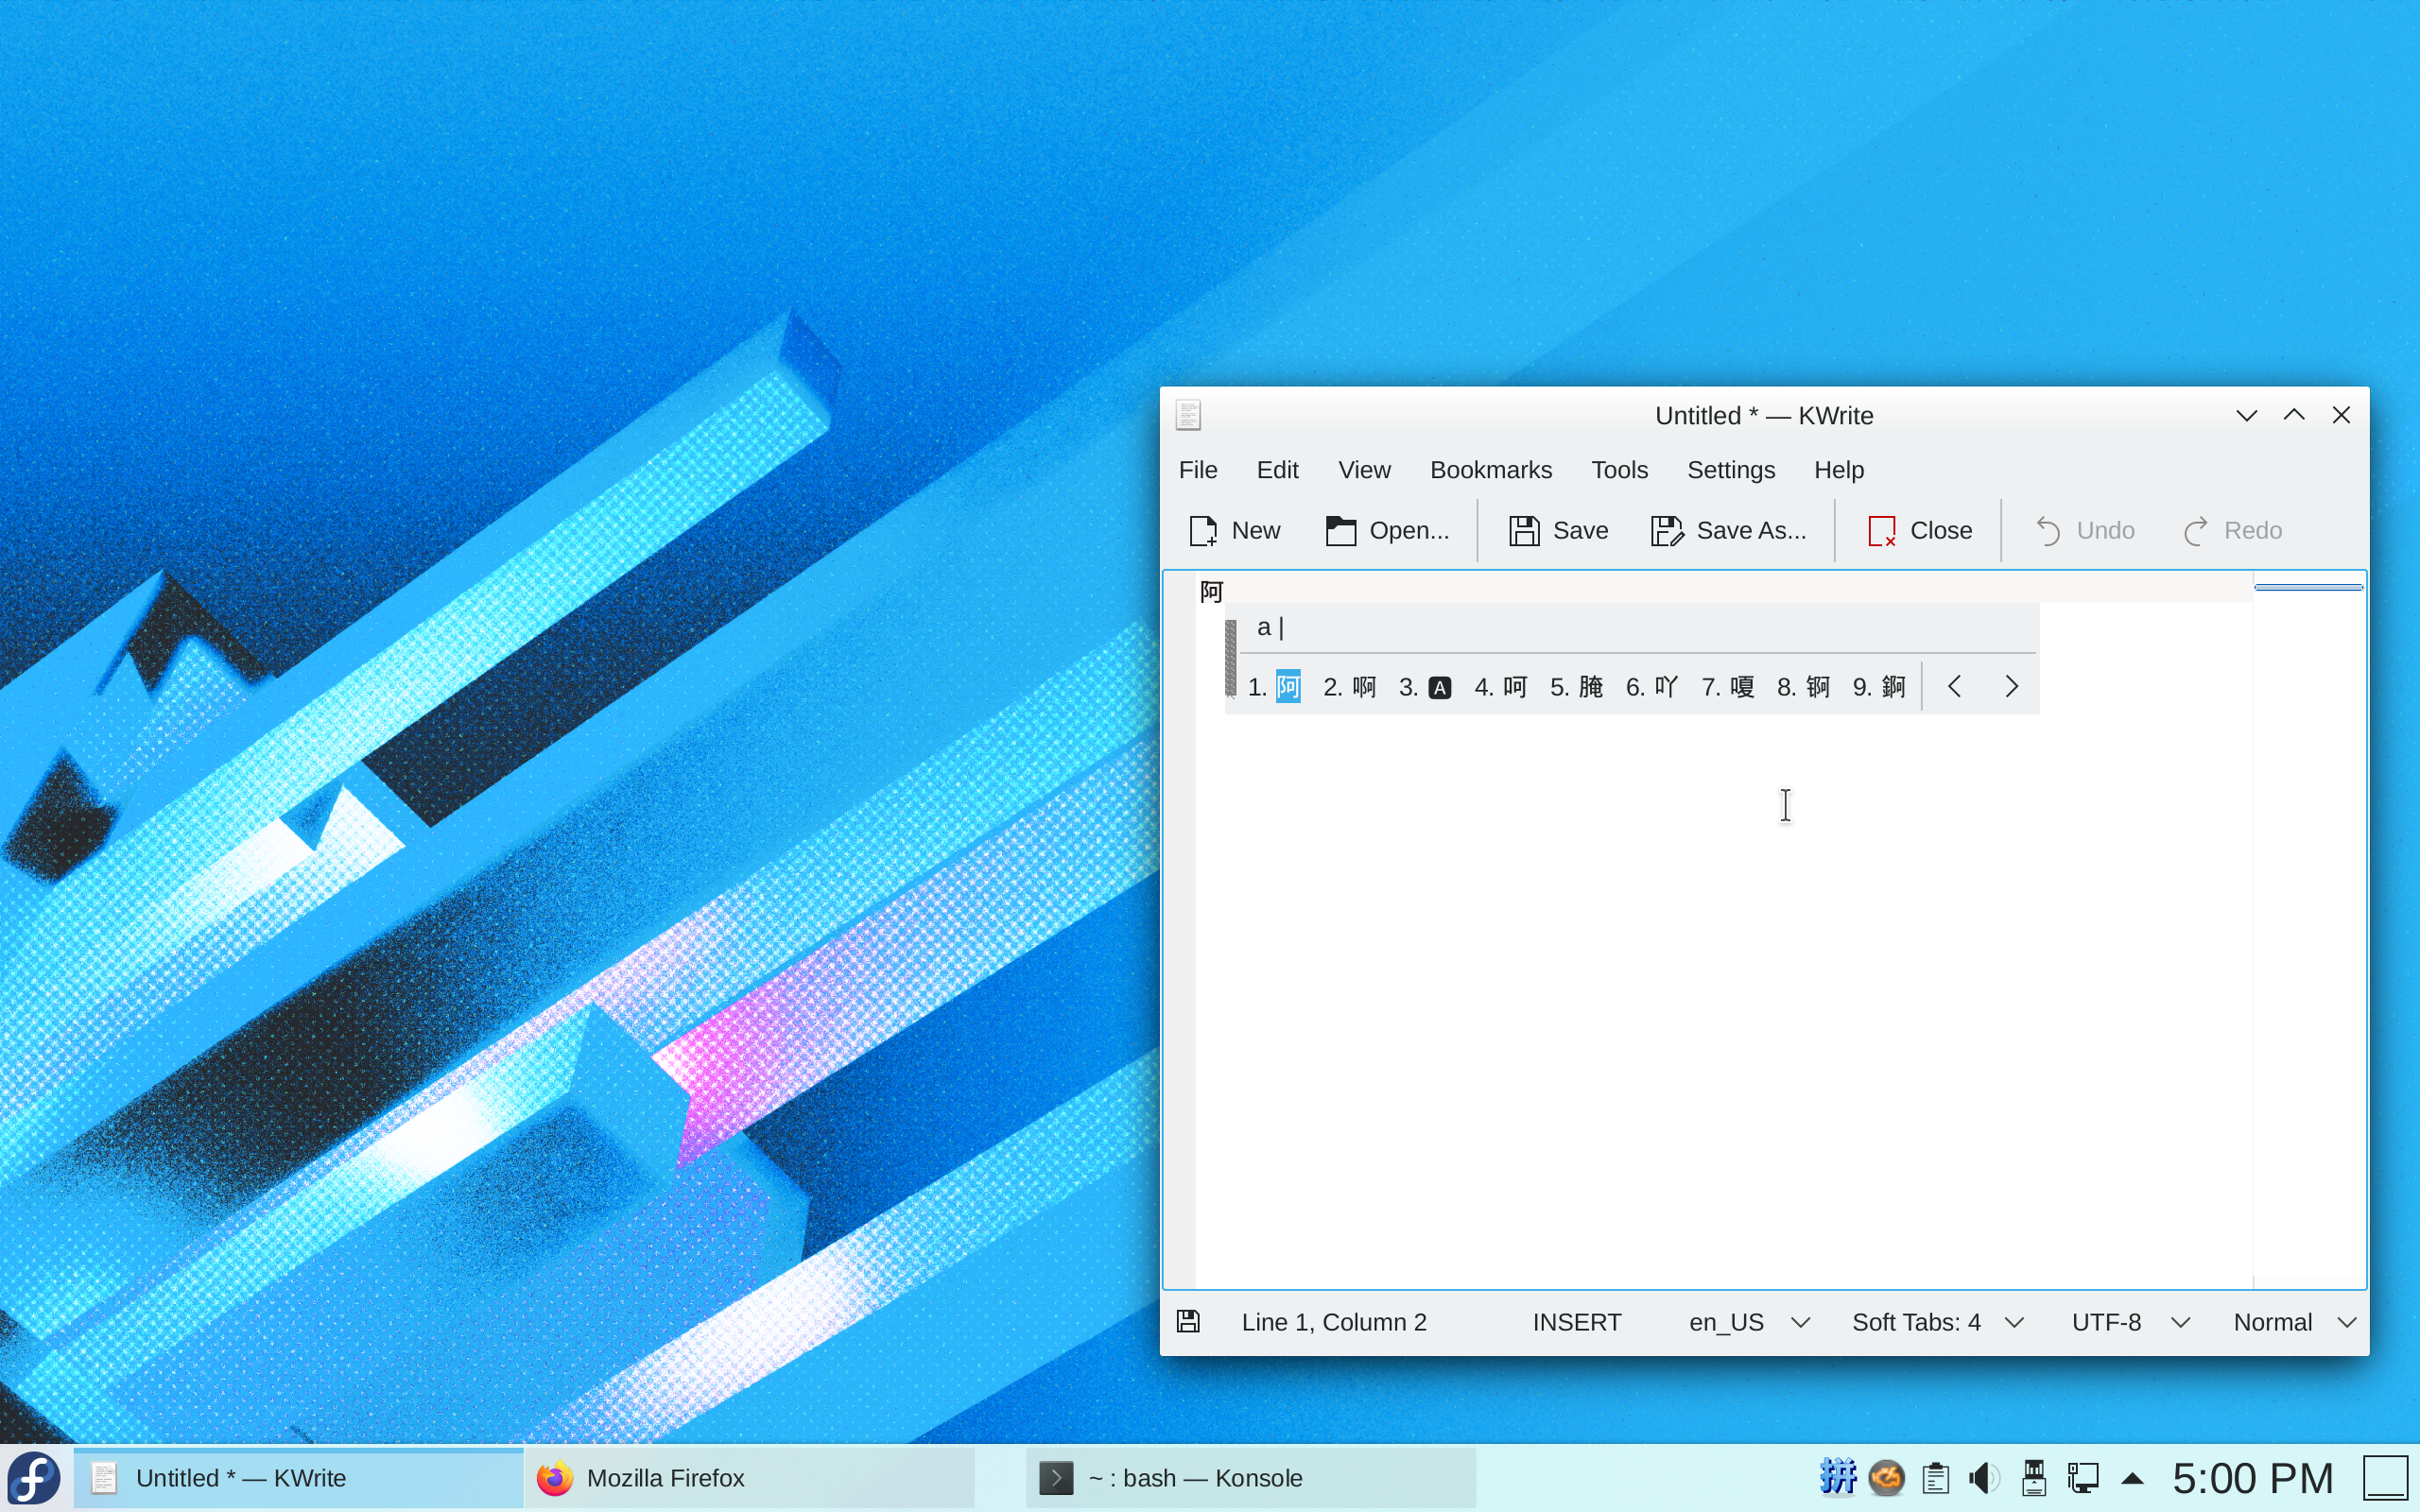Click the red Close document icon
The height and width of the screenshot is (1512, 2420).
click(1881, 531)
